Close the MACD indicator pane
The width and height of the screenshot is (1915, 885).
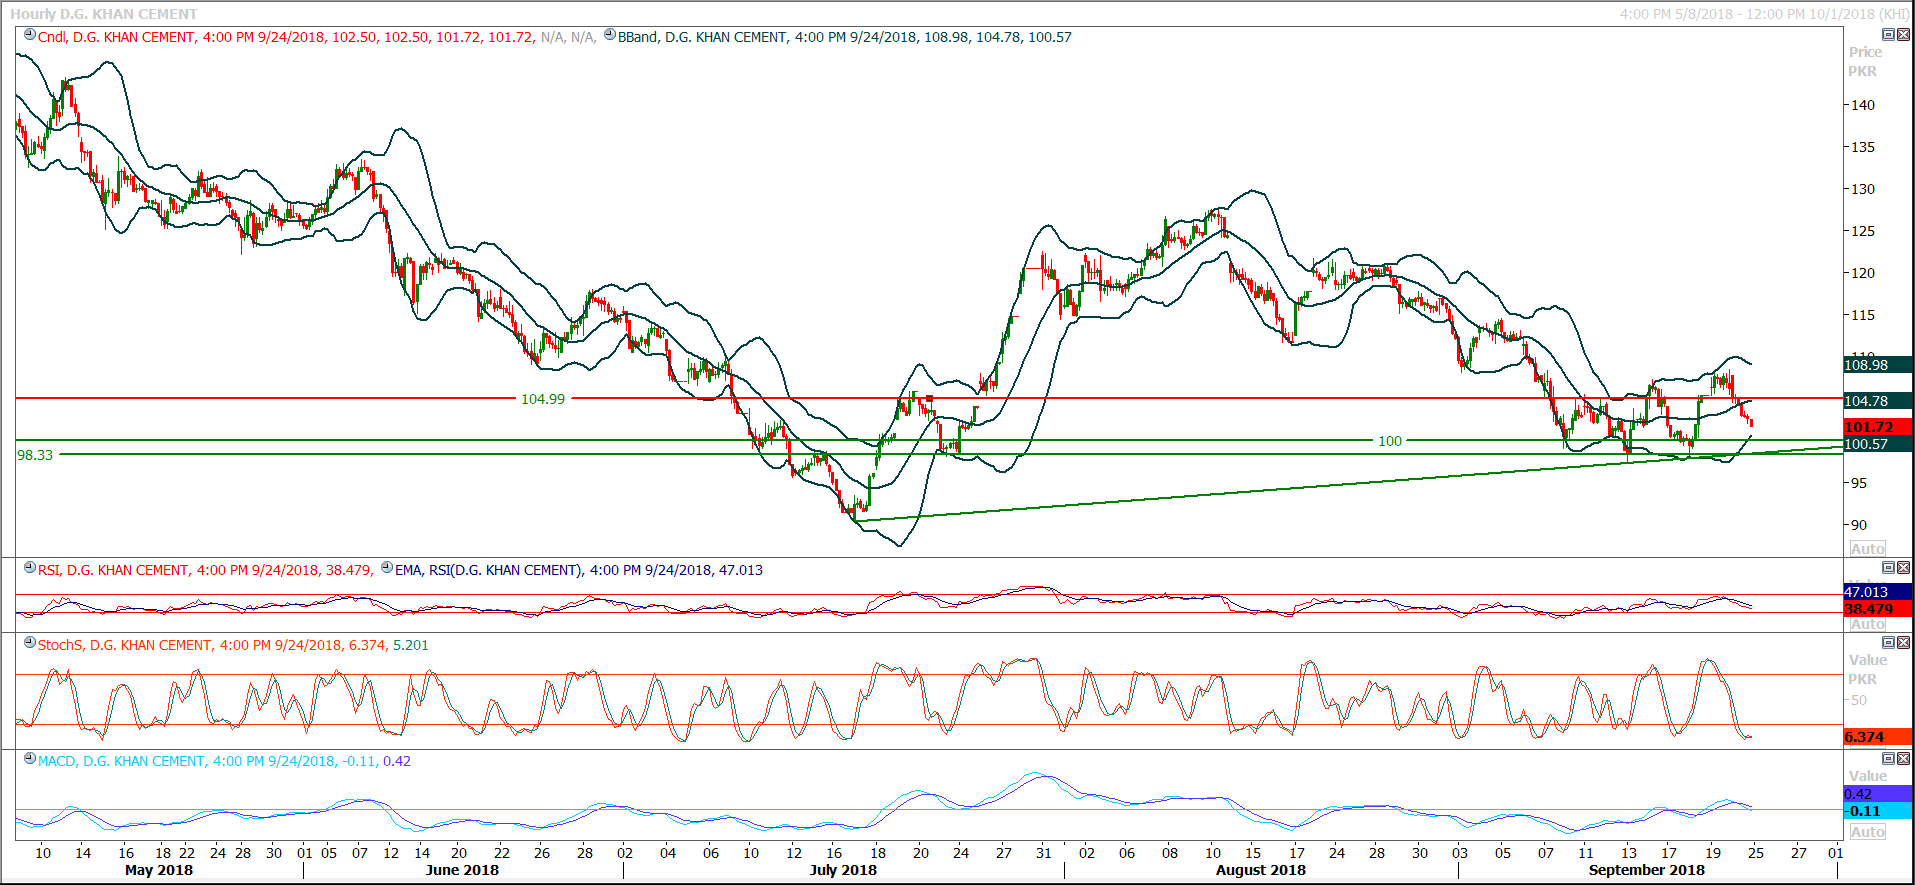(x=1903, y=758)
